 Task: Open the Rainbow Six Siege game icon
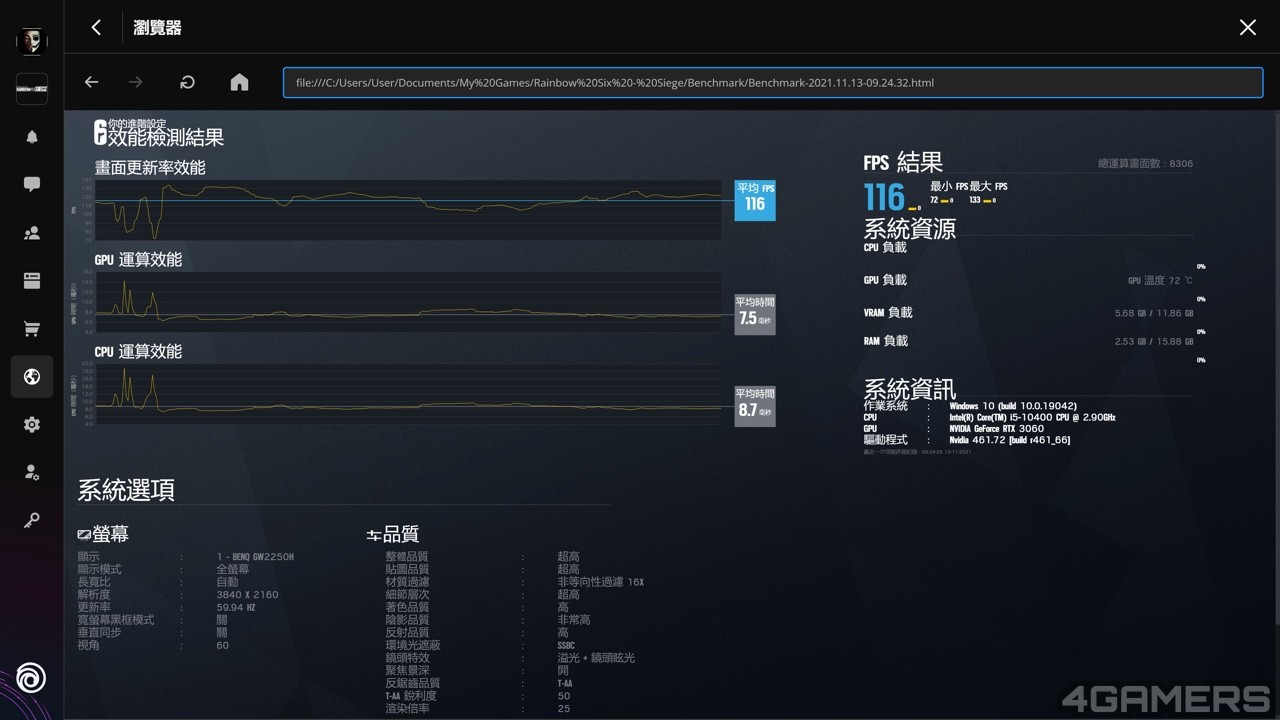32,89
